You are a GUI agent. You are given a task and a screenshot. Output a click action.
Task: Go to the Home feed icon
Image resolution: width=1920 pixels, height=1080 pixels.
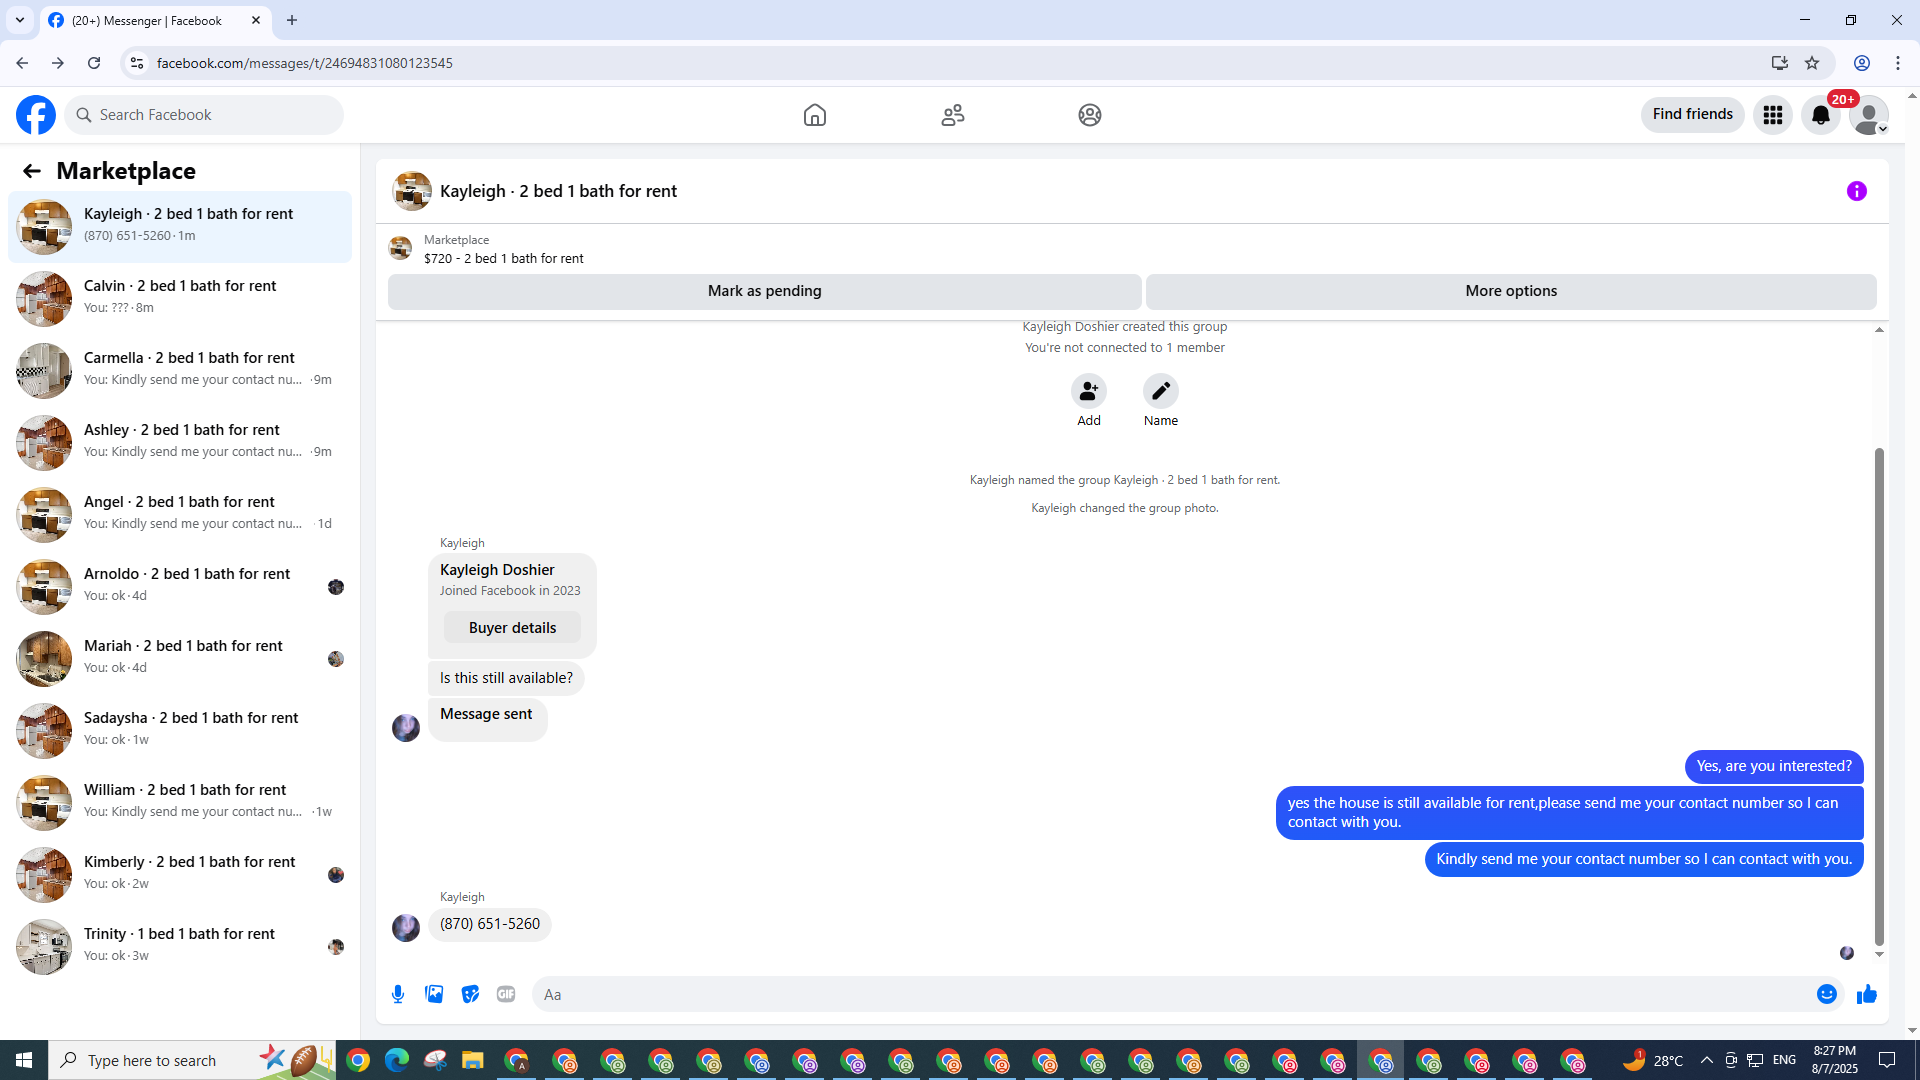click(x=815, y=115)
